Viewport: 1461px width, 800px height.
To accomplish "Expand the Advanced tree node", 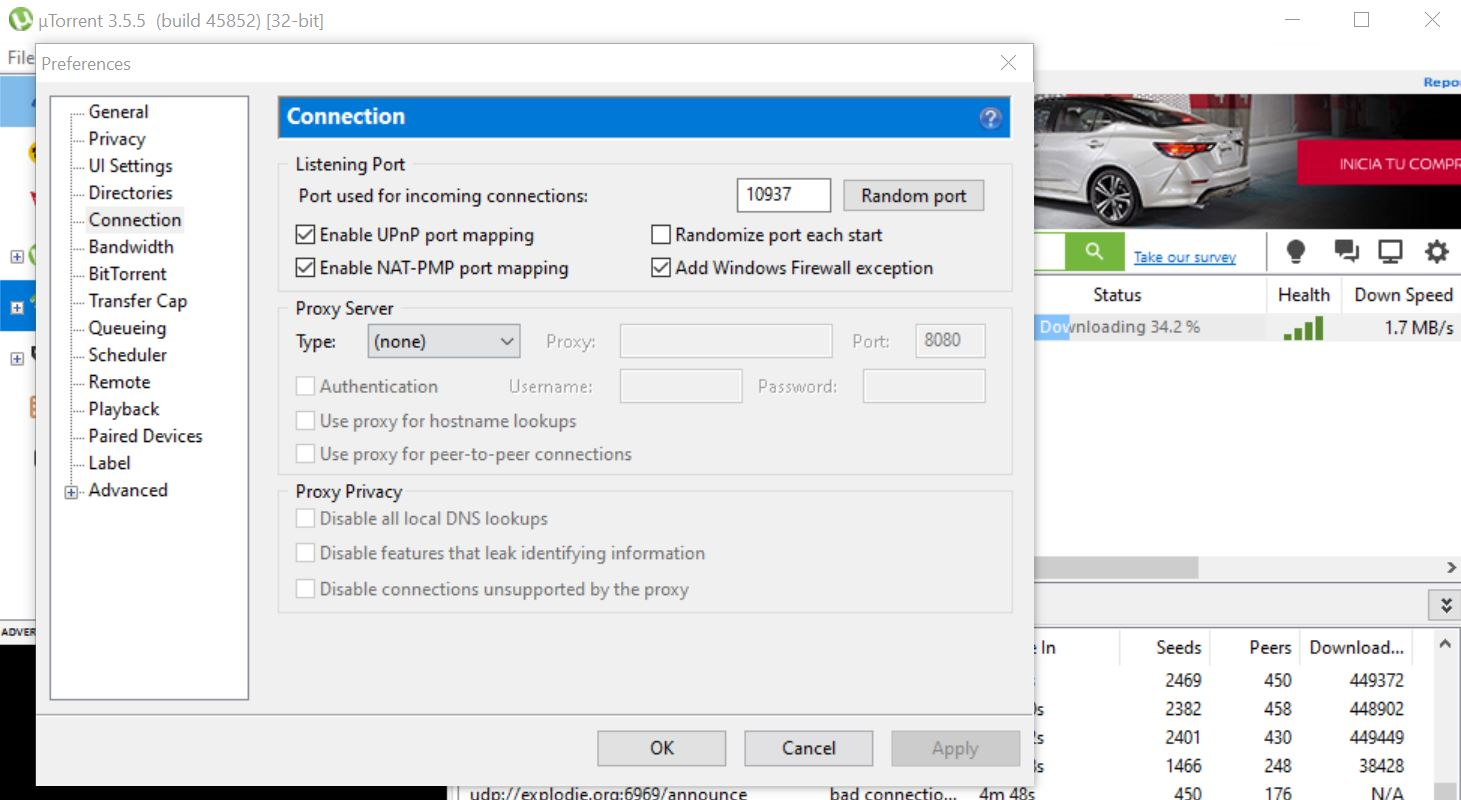I will click(x=71, y=491).
